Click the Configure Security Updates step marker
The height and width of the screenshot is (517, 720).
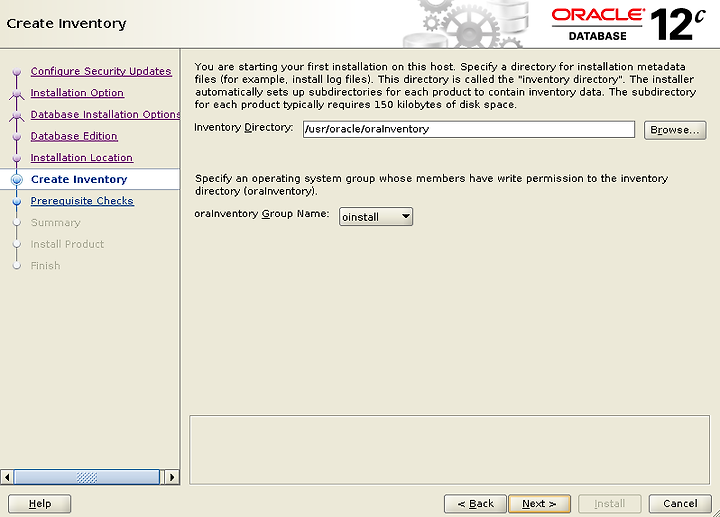[17, 72]
